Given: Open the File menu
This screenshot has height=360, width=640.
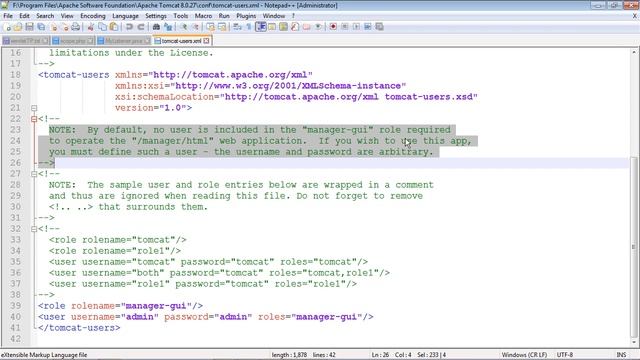Looking at the screenshot, I should 8,16.
